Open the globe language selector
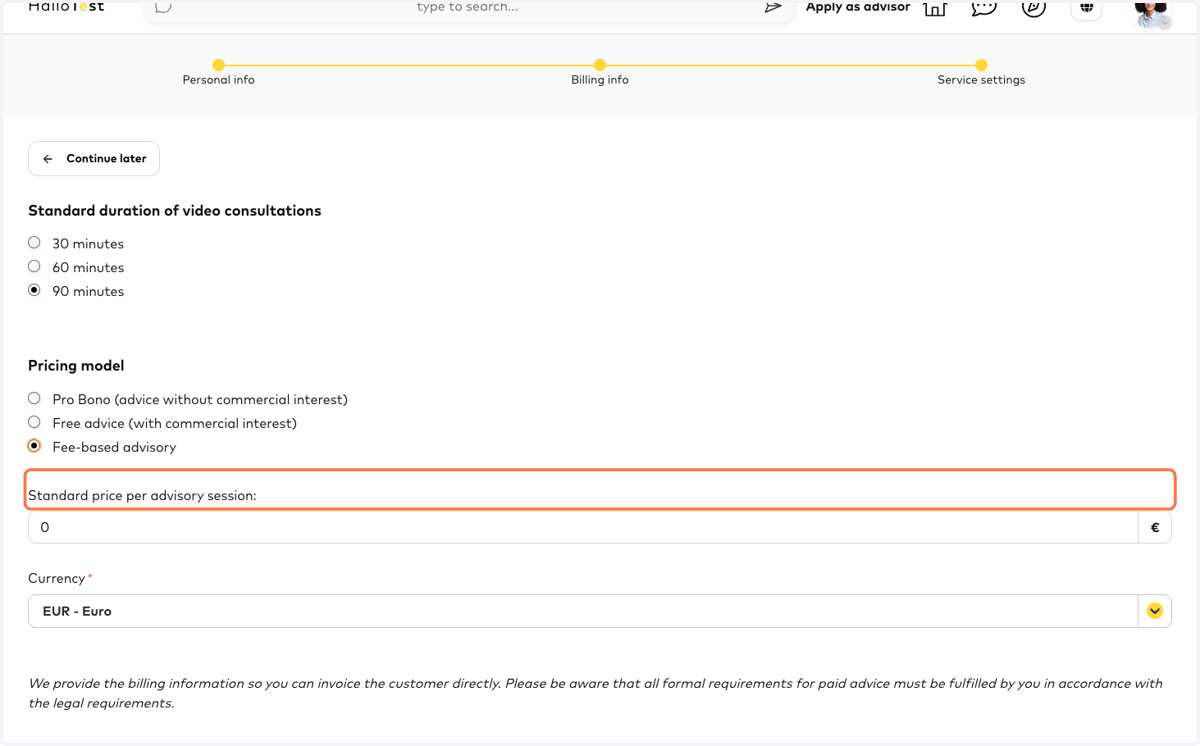Screen dimensions: 1200x746 [x=1086, y=8]
